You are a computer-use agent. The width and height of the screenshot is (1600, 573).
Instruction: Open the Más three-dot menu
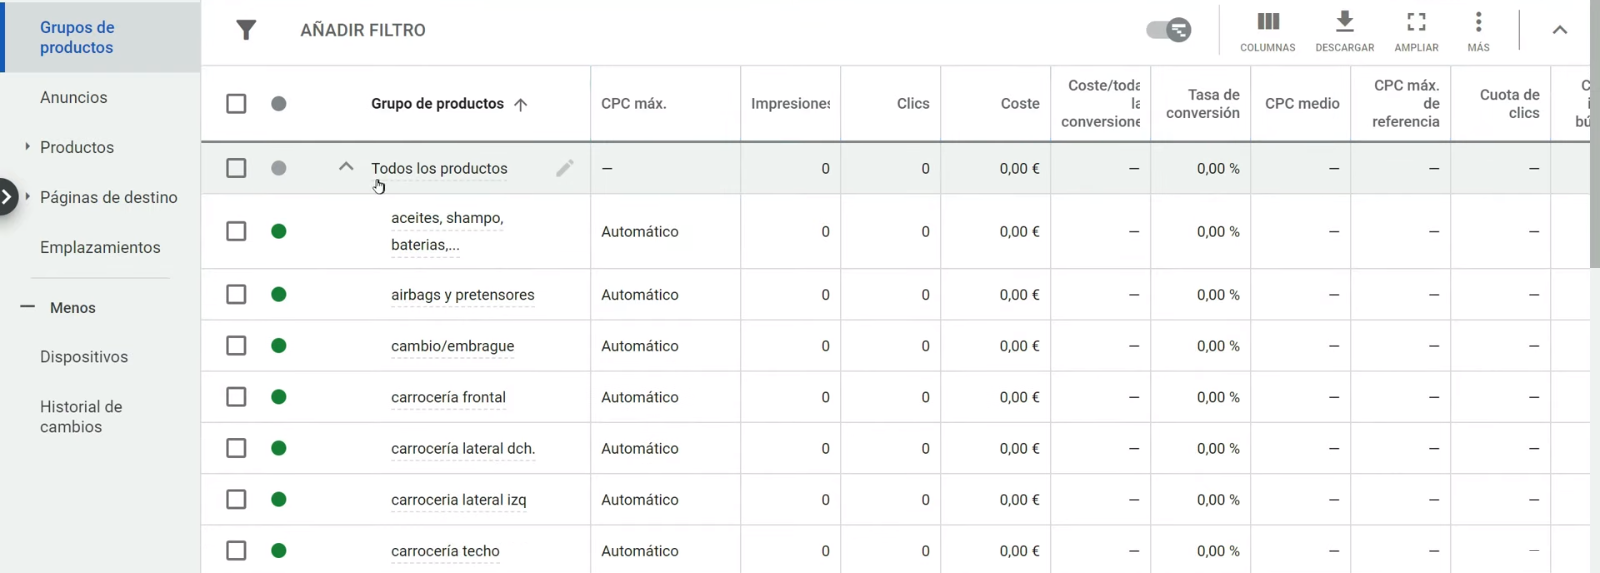point(1478,31)
